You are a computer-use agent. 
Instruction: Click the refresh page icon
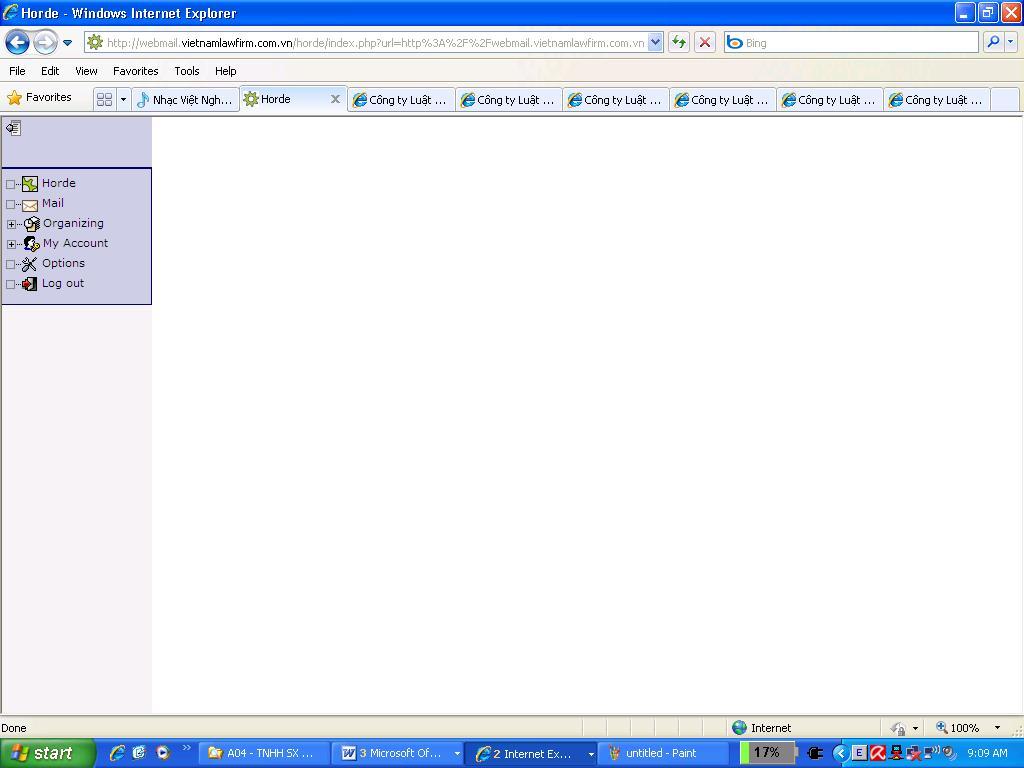pyautogui.click(x=679, y=42)
